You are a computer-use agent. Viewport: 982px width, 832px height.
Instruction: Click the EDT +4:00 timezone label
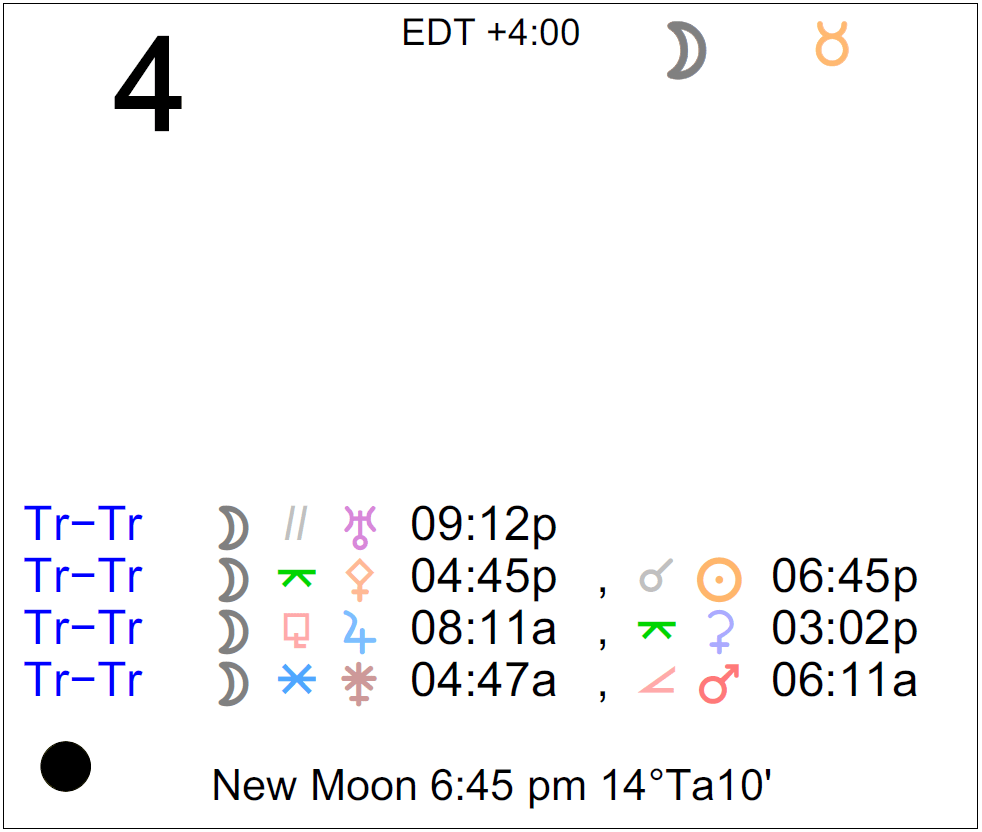490,33
